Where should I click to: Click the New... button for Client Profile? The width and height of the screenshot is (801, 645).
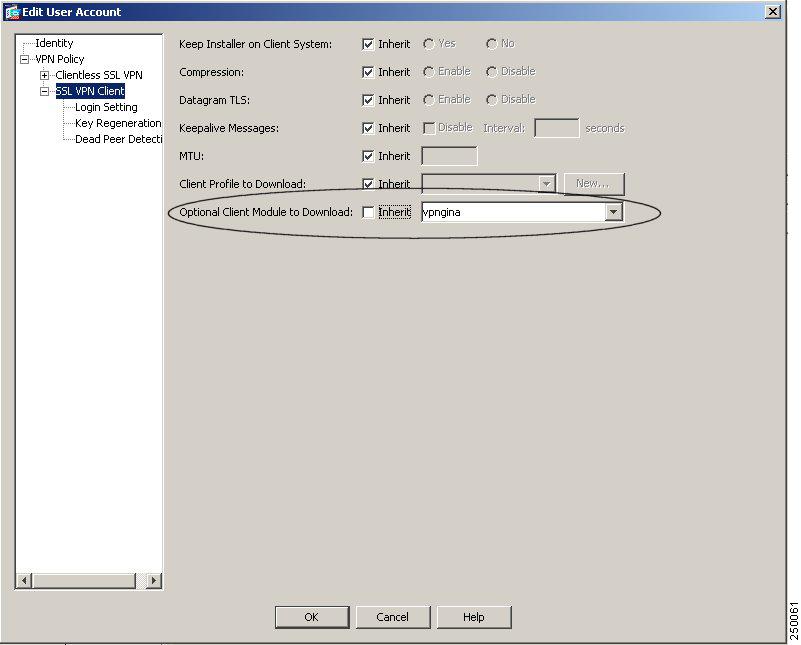coord(594,183)
